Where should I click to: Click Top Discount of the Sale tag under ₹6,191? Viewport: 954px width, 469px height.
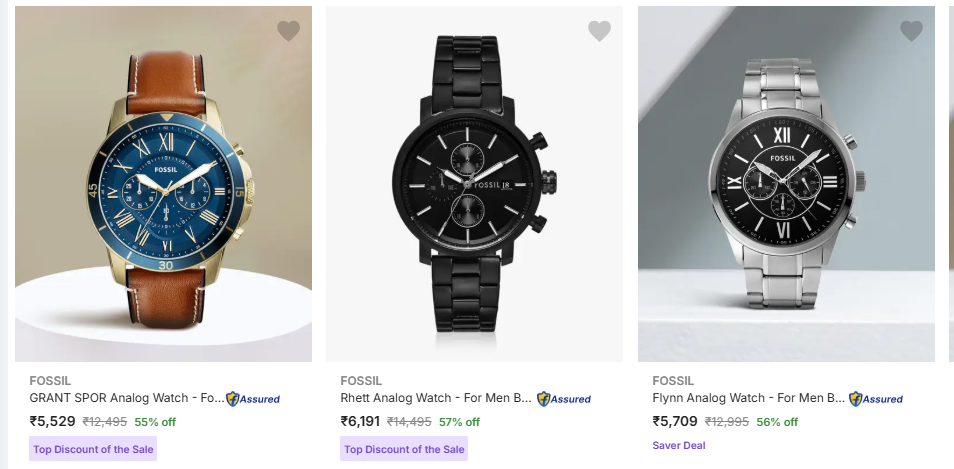coord(404,449)
